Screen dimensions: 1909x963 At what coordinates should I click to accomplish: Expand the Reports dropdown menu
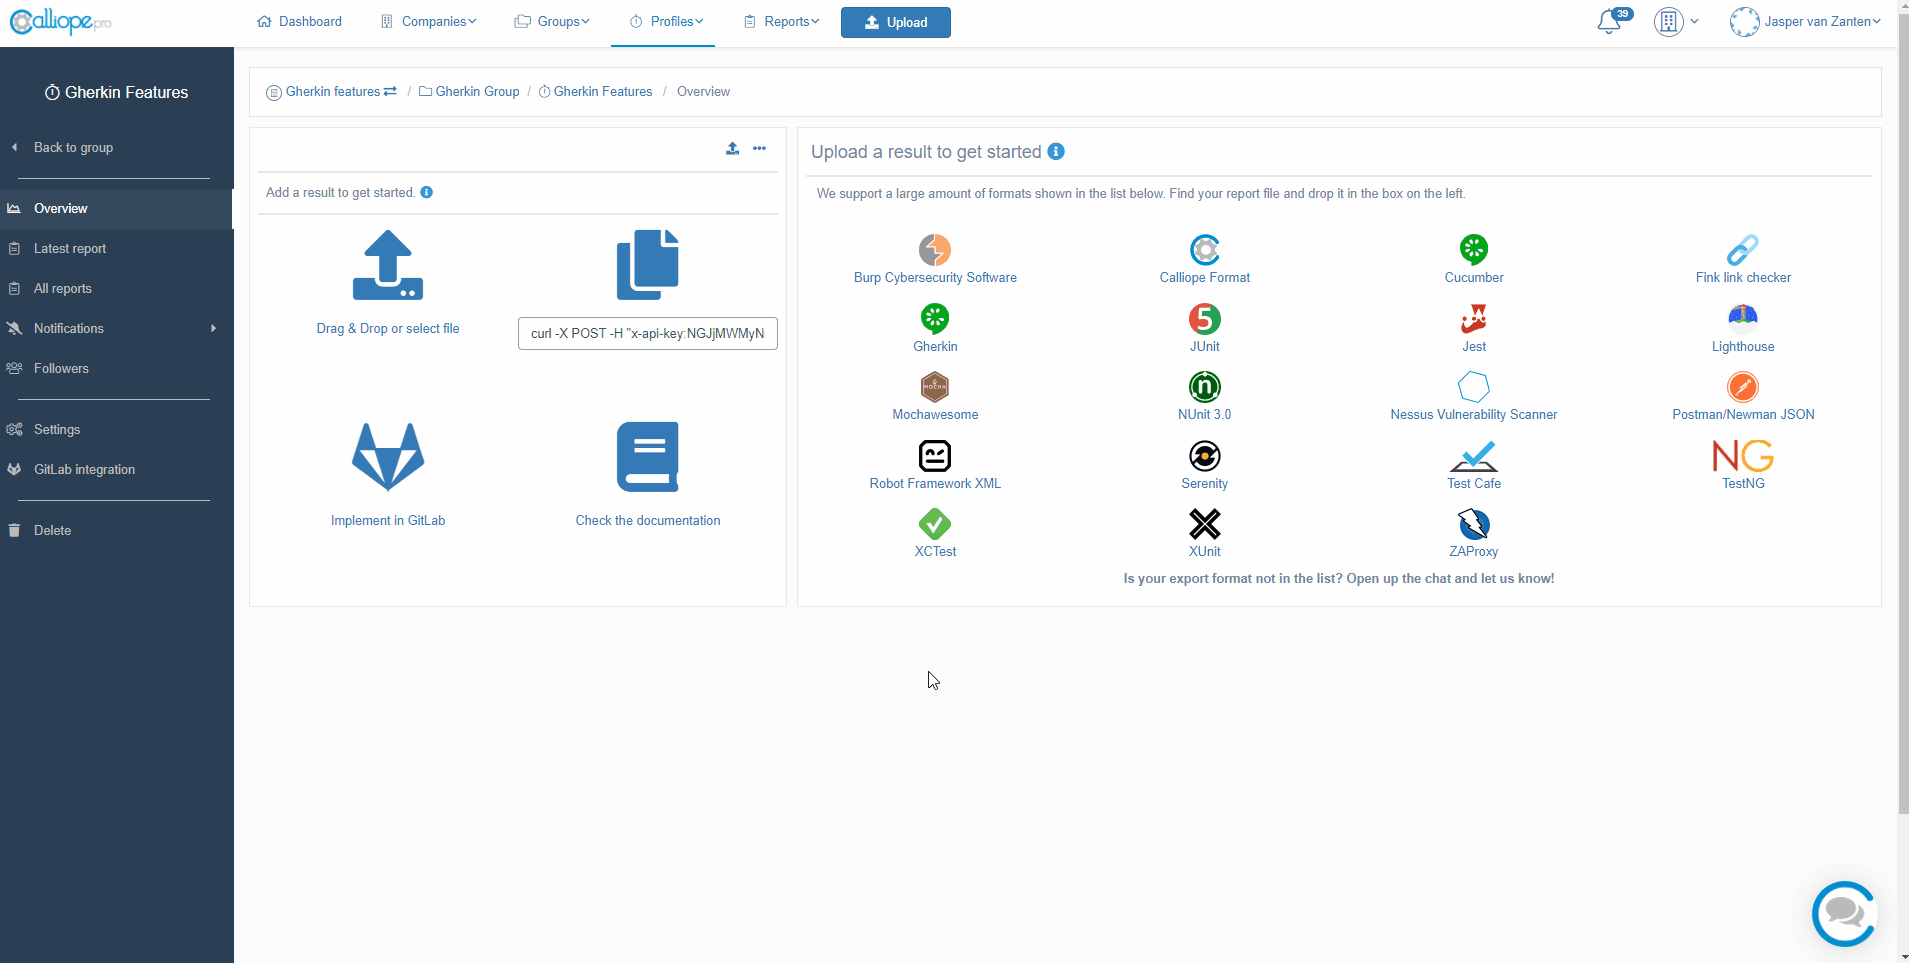pyautogui.click(x=781, y=21)
